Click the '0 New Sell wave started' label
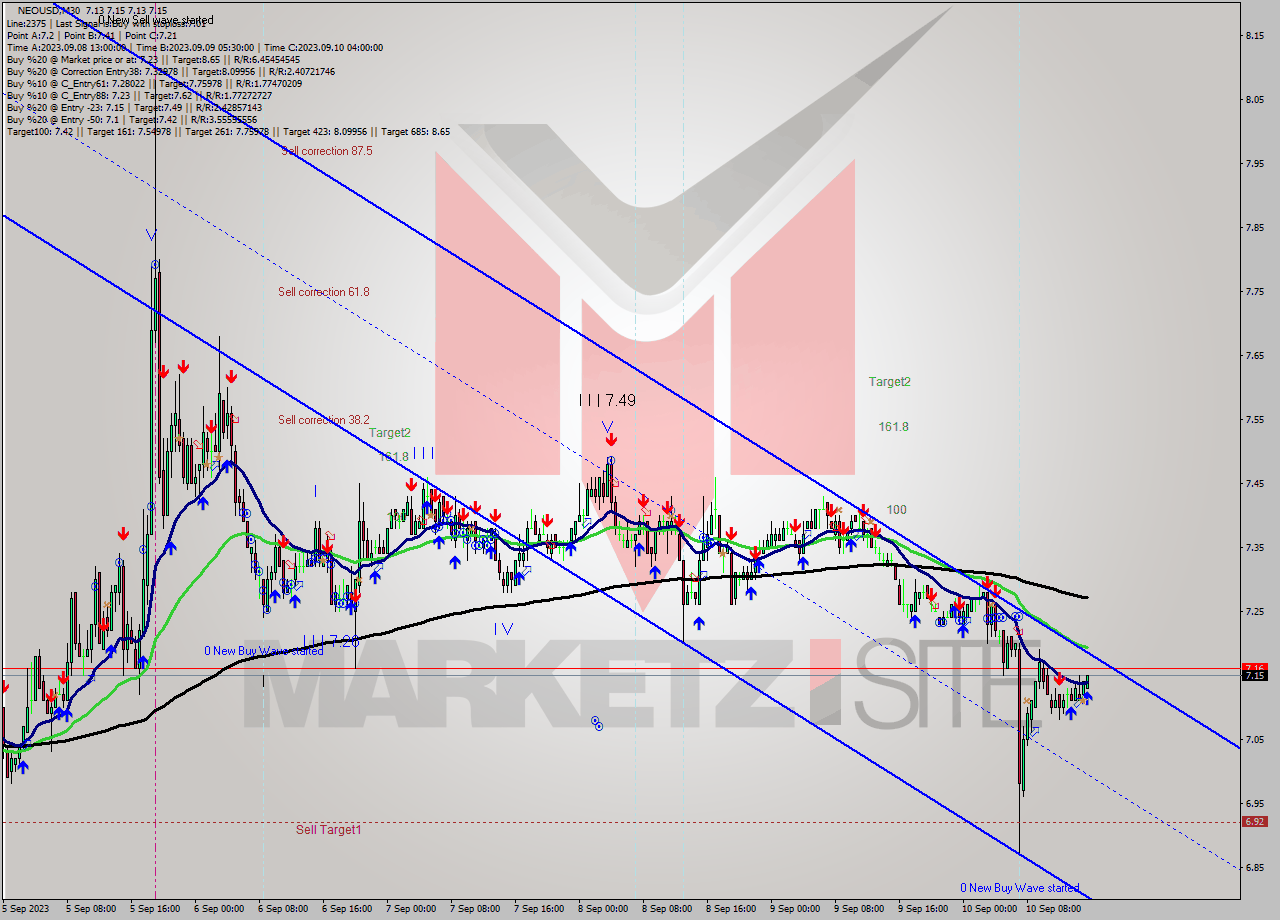1280x920 pixels. 156,20
